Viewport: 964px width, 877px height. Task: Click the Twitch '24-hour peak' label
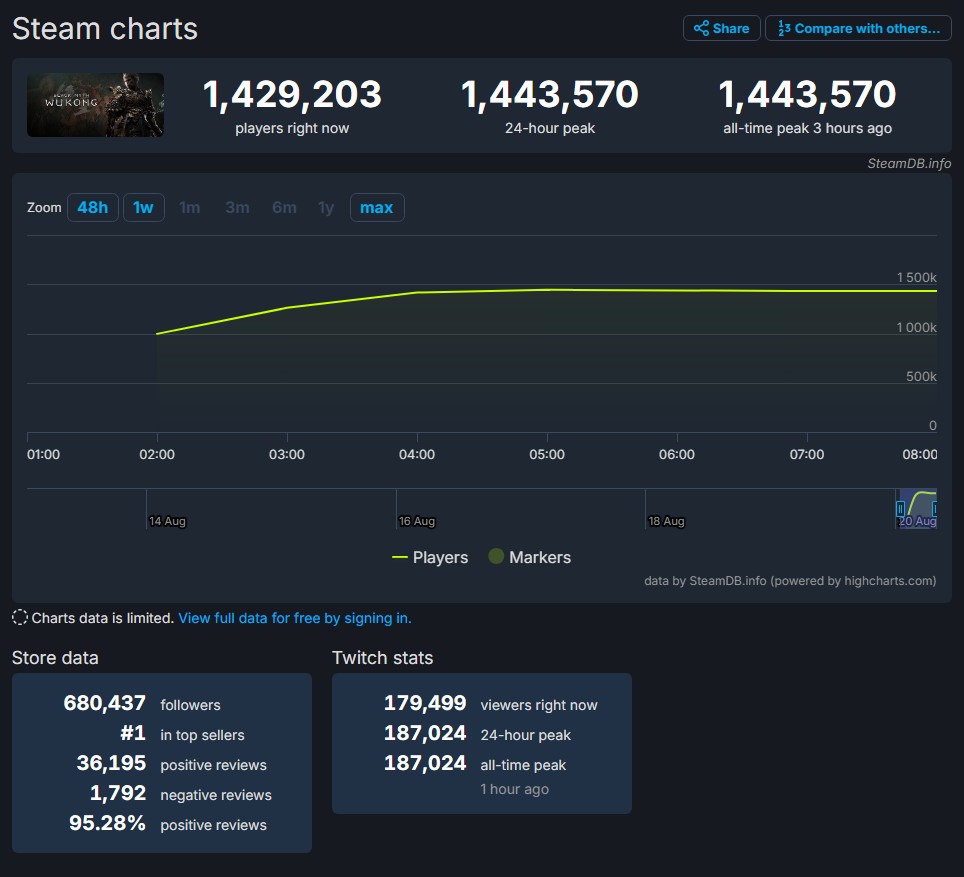pyautogui.click(x=526, y=735)
